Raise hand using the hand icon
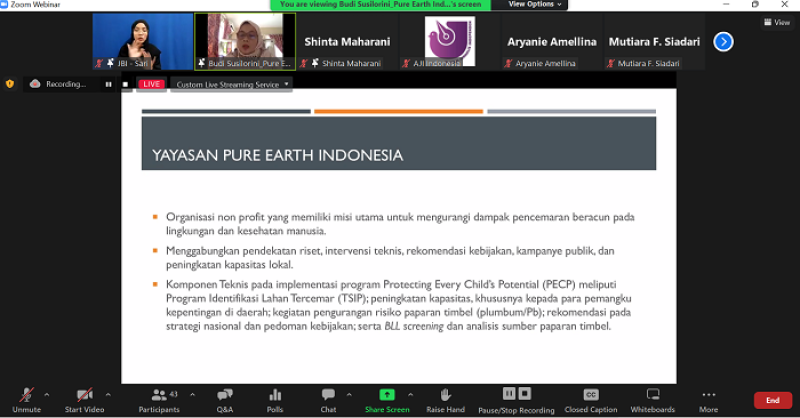 coord(445,395)
